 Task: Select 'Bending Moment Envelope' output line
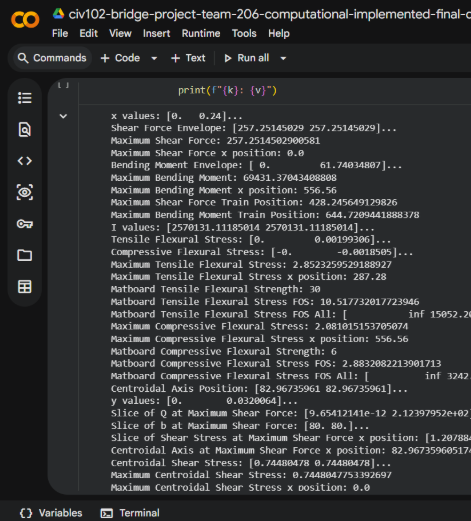256,165
